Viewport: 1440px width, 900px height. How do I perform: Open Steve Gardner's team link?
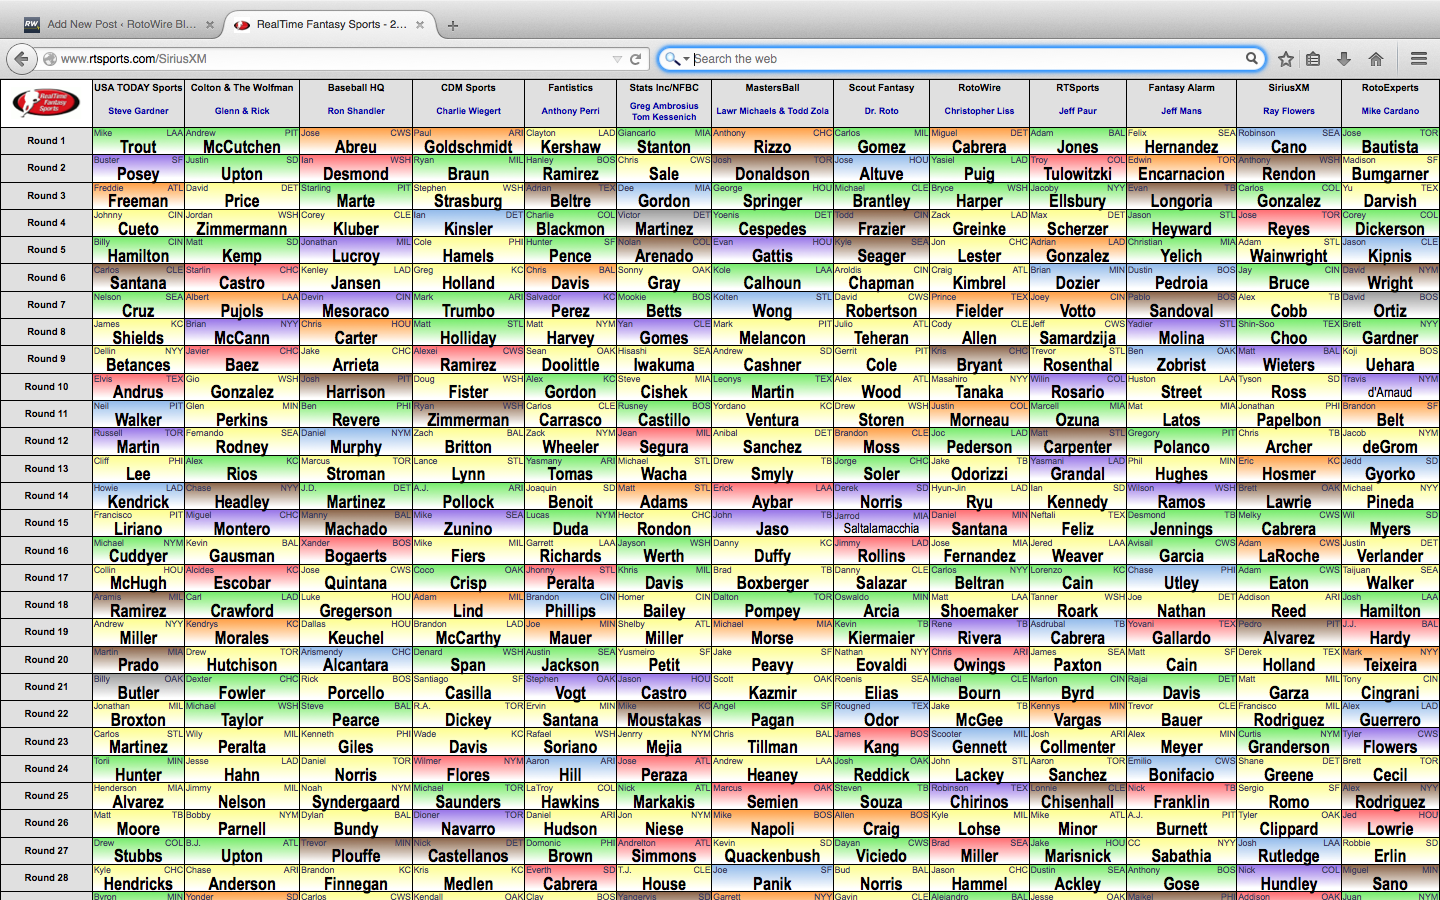click(138, 112)
